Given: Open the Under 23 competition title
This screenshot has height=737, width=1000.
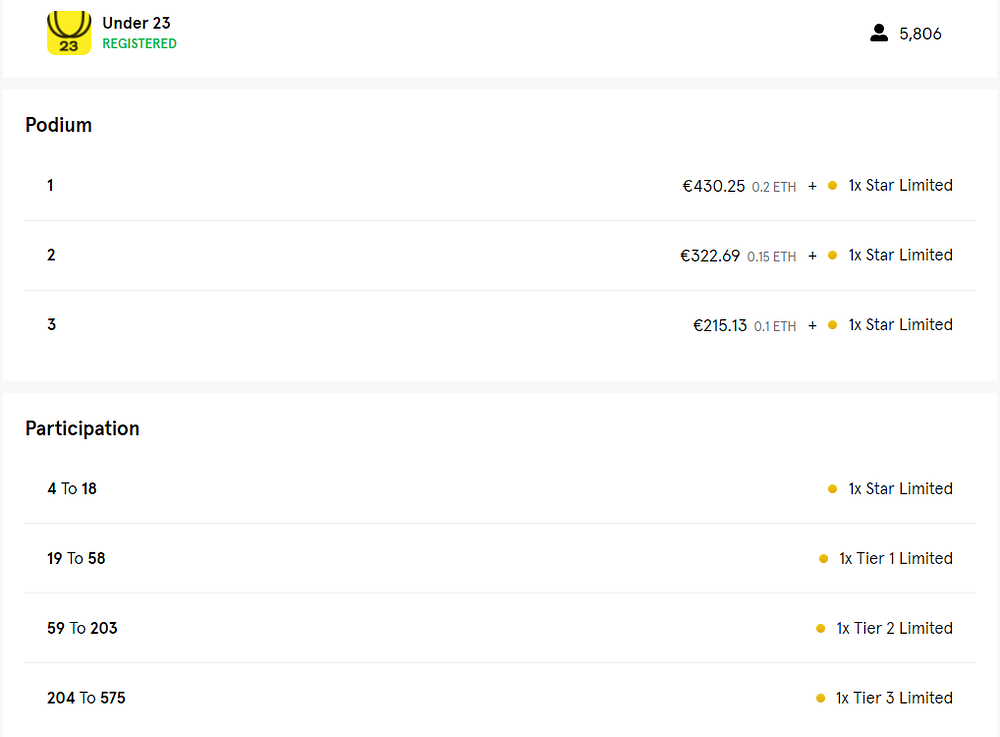Looking at the screenshot, I should (136, 23).
